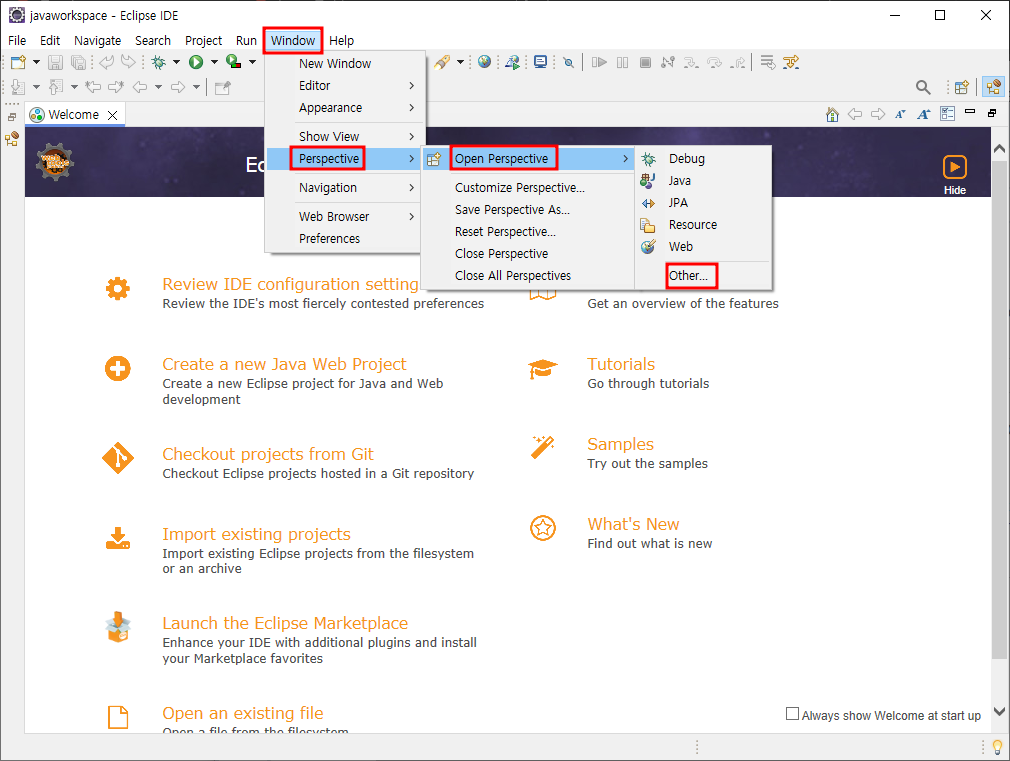Click the Resume debug icon
Viewport: 1010px width, 761px height.
[x=599, y=63]
